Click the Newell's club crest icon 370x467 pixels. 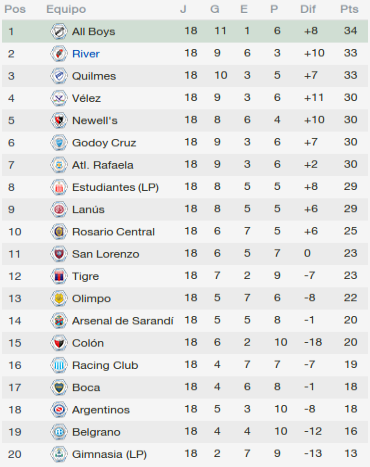coord(59,120)
